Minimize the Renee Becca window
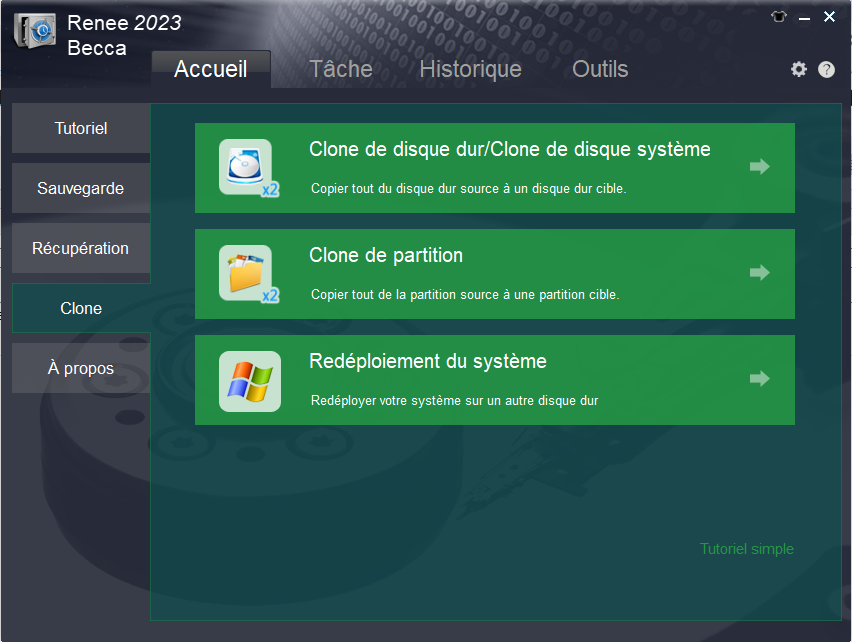852x642 pixels. click(x=804, y=18)
